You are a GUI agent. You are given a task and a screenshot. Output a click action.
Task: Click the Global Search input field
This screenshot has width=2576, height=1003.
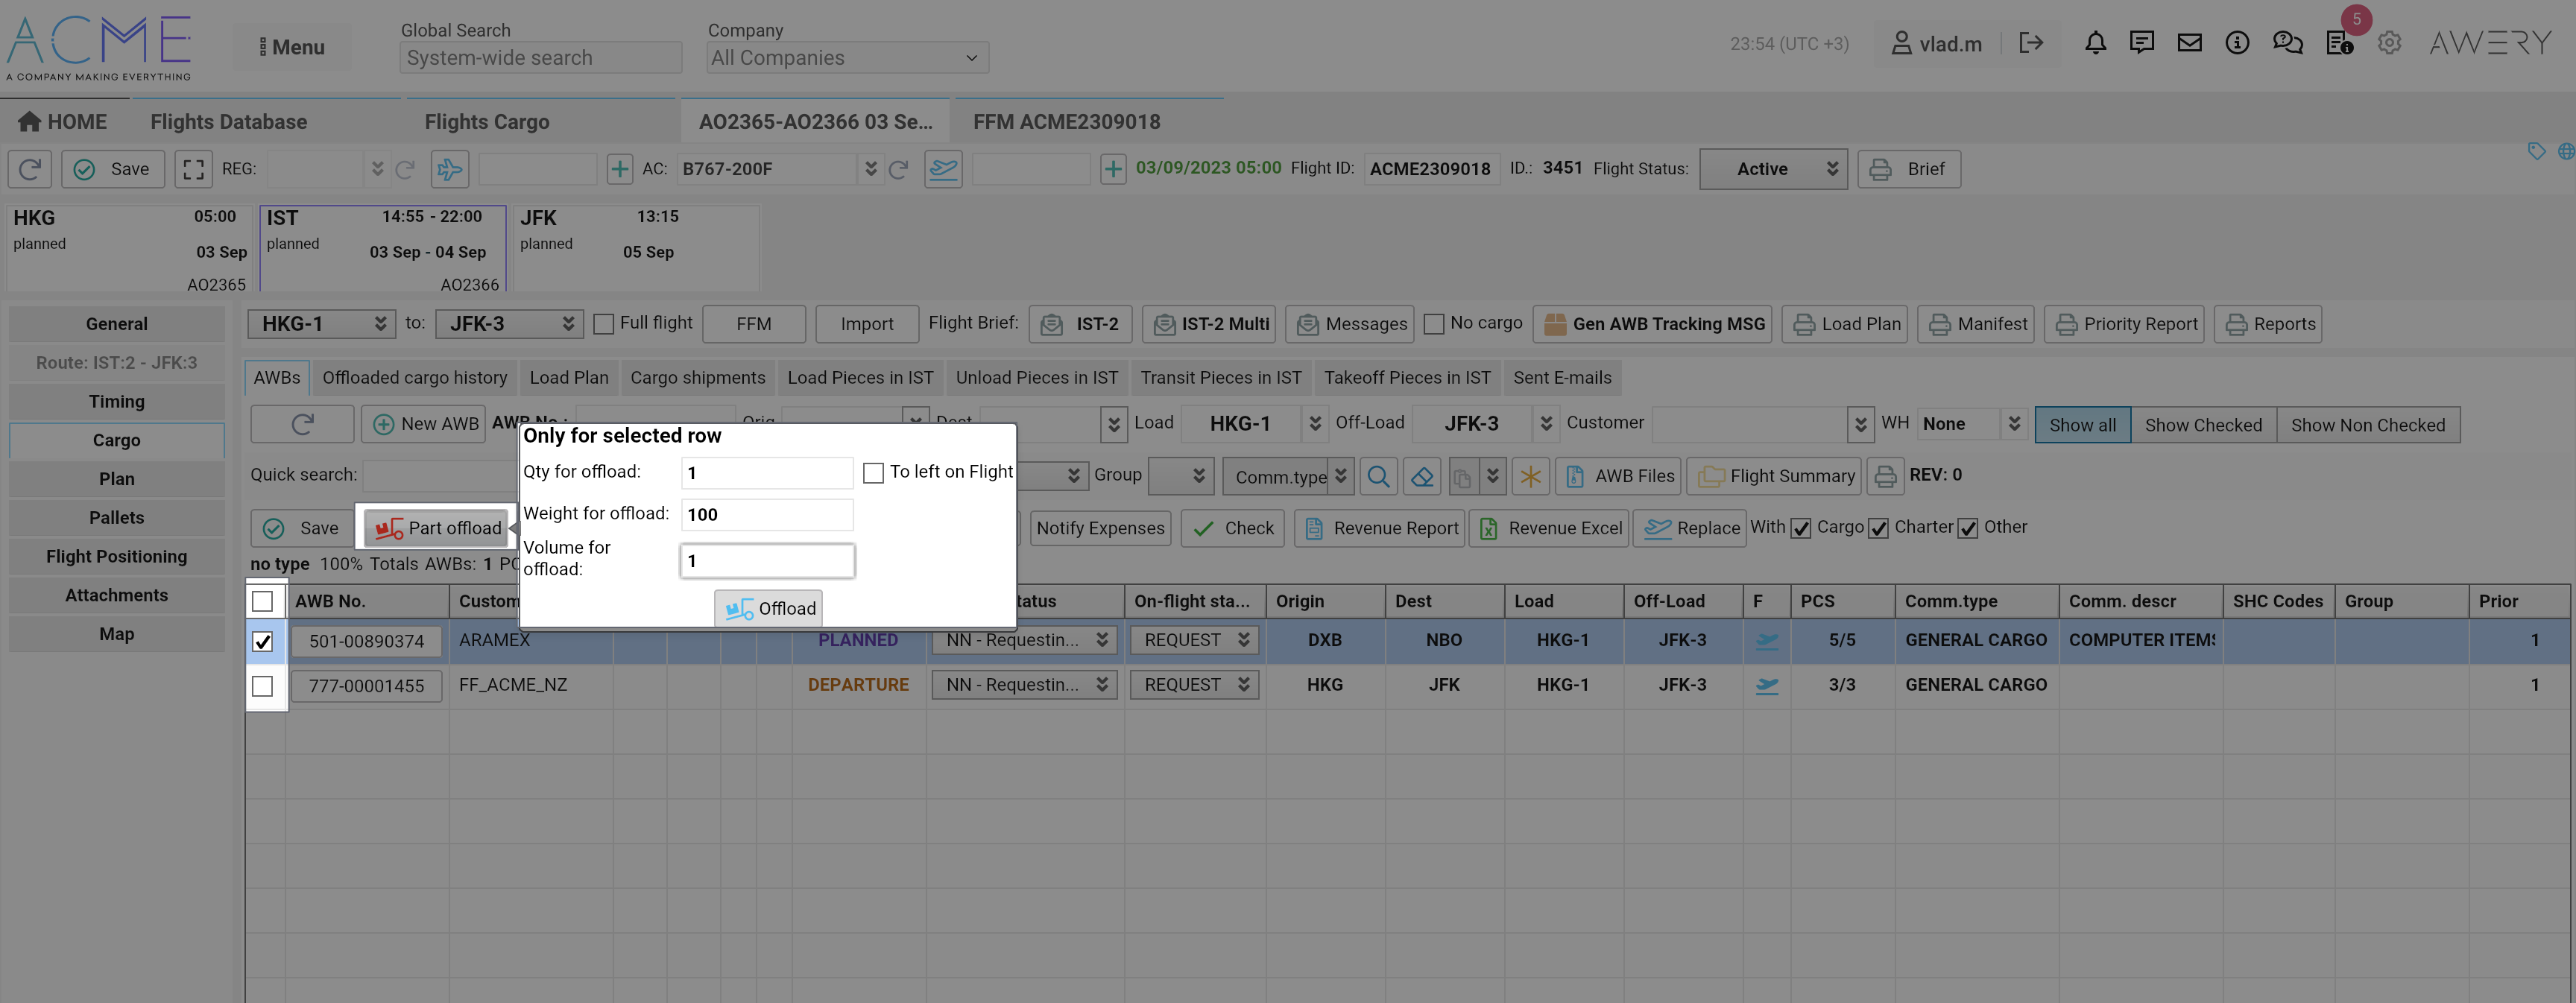click(540, 58)
